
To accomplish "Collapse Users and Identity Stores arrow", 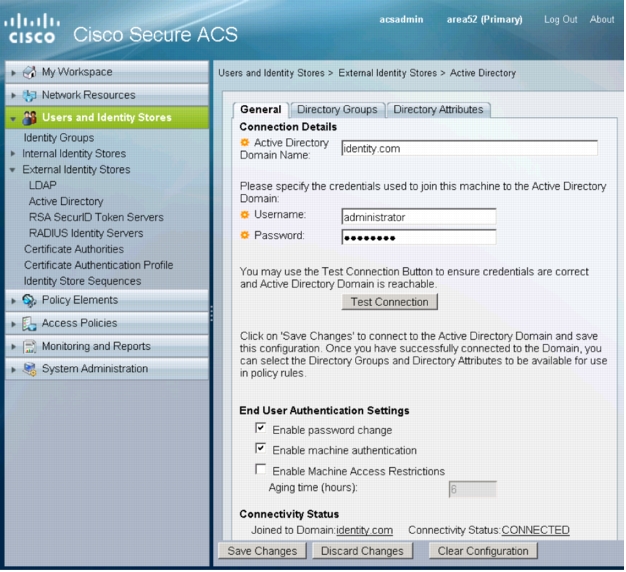I will tap(13, 119).
